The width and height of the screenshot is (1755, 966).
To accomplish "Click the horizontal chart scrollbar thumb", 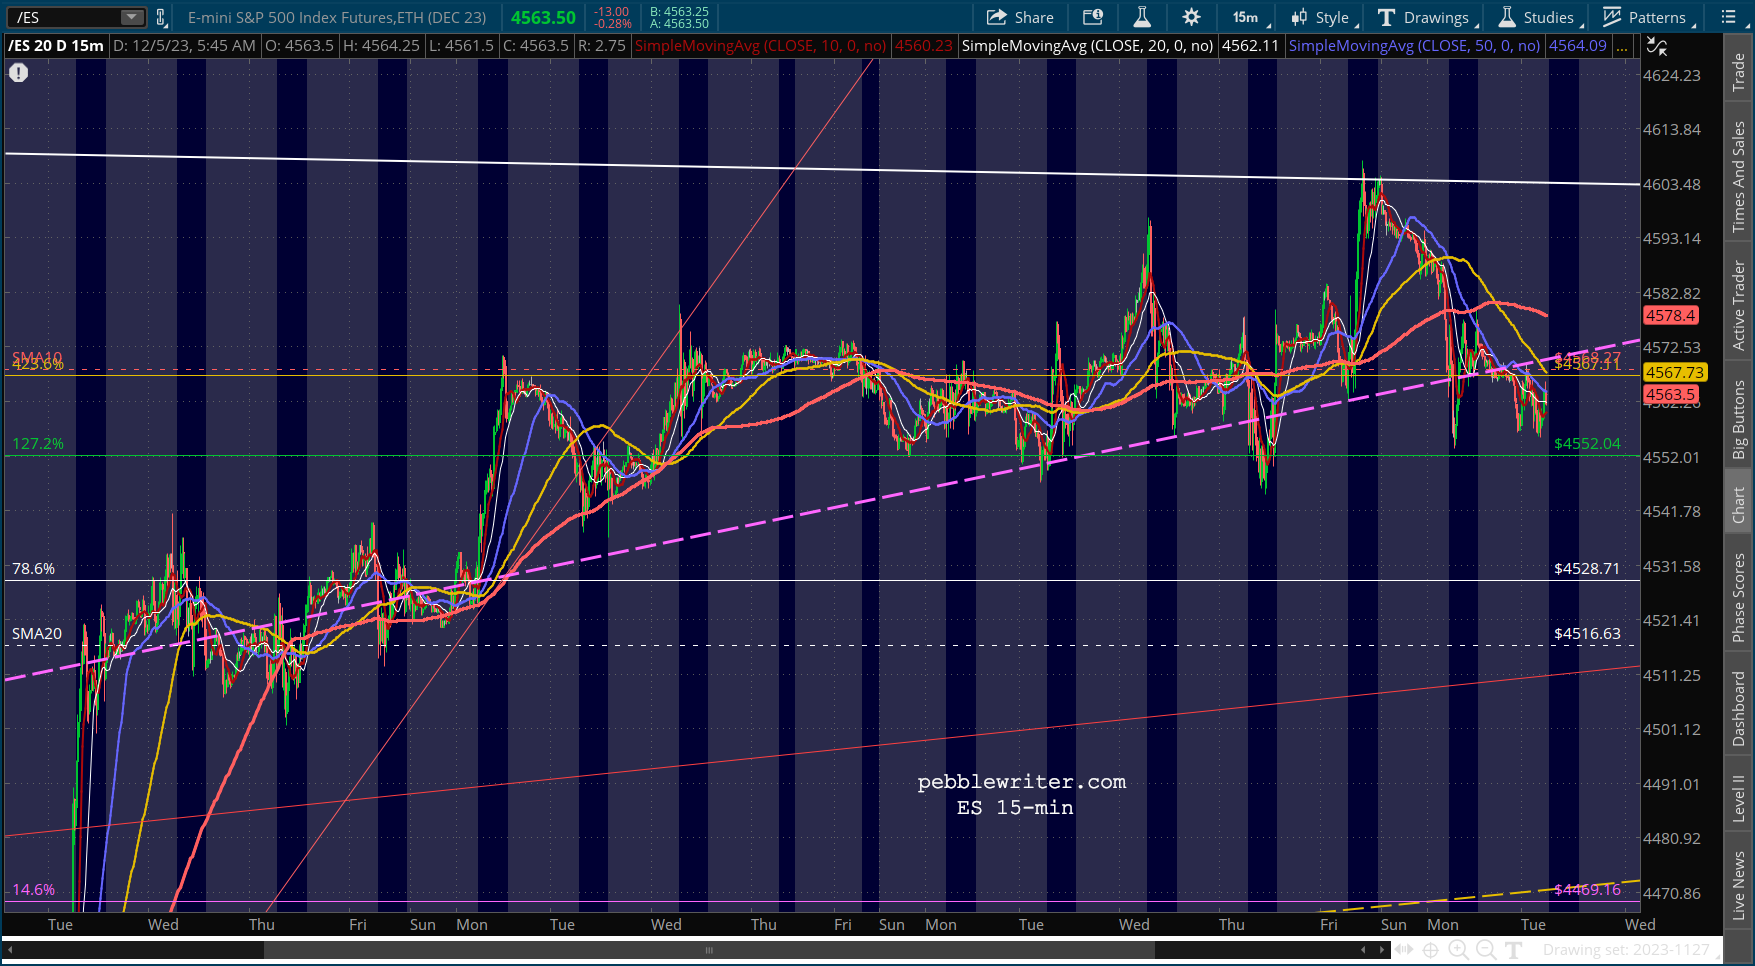I will (709, 950).
